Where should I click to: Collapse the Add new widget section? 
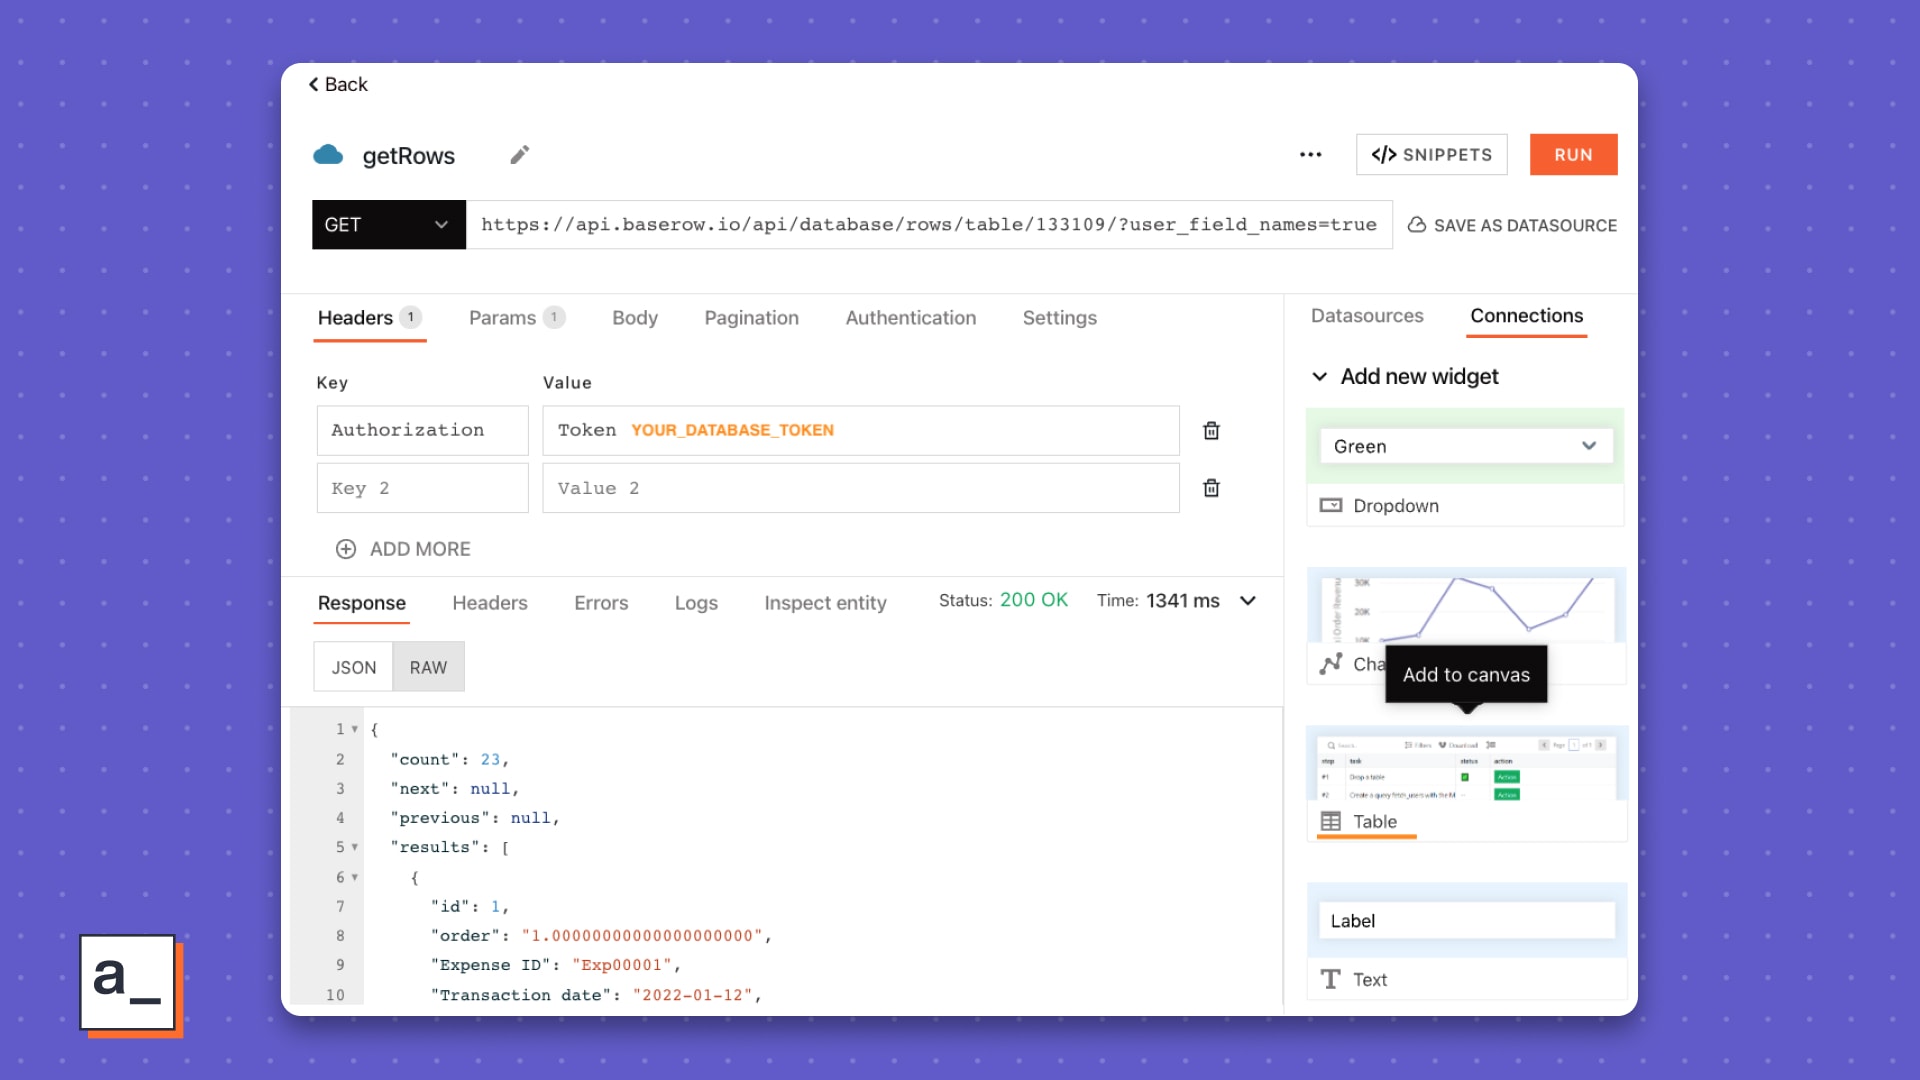coord(1320,377)
